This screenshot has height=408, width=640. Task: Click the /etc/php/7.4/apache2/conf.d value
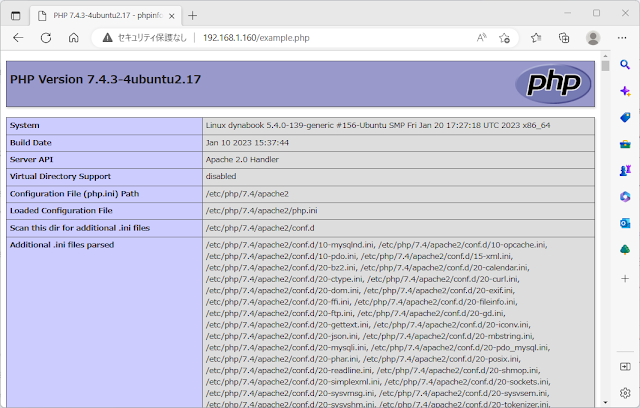(x=260, y=228)
